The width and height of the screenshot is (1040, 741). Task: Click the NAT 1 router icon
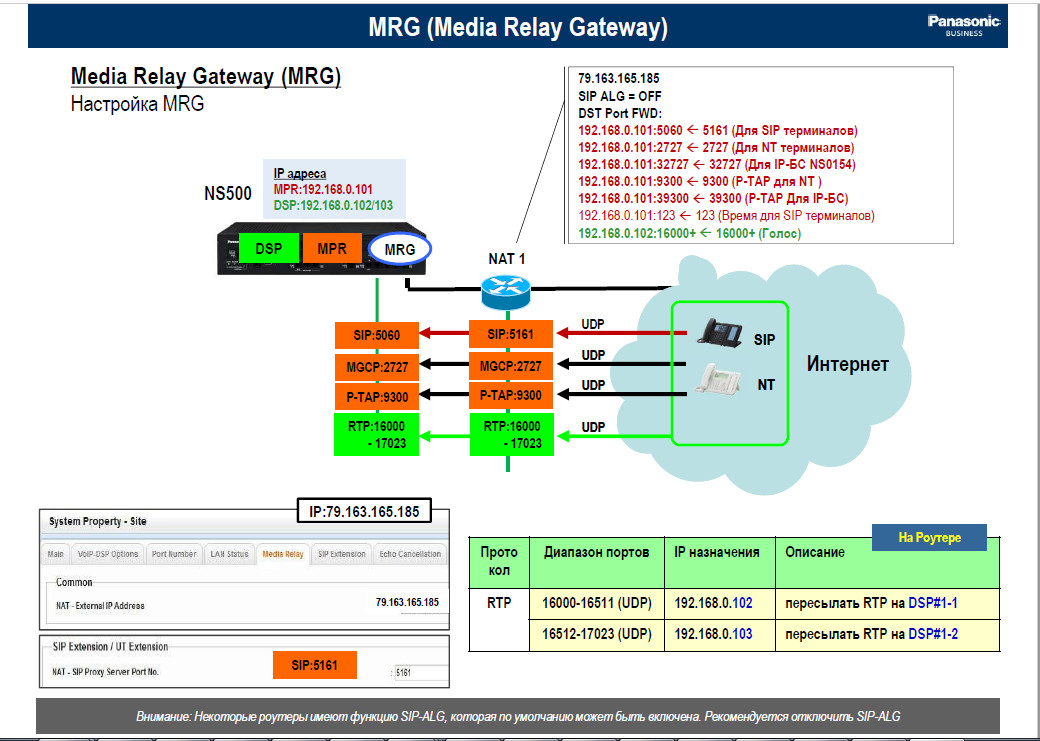pos(505,291)
